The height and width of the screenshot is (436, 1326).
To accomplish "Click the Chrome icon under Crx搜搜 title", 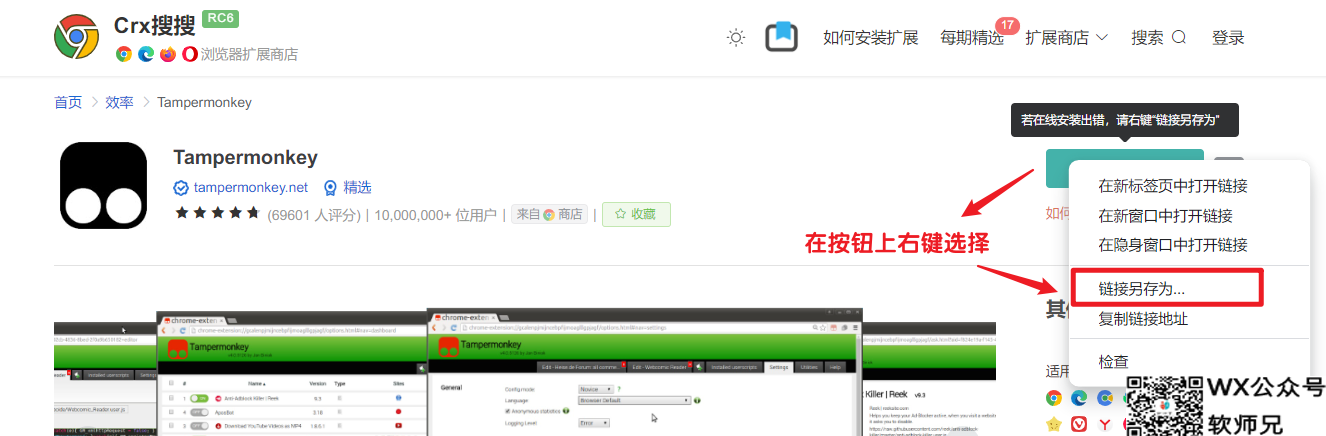I will [x=124, y=54].
